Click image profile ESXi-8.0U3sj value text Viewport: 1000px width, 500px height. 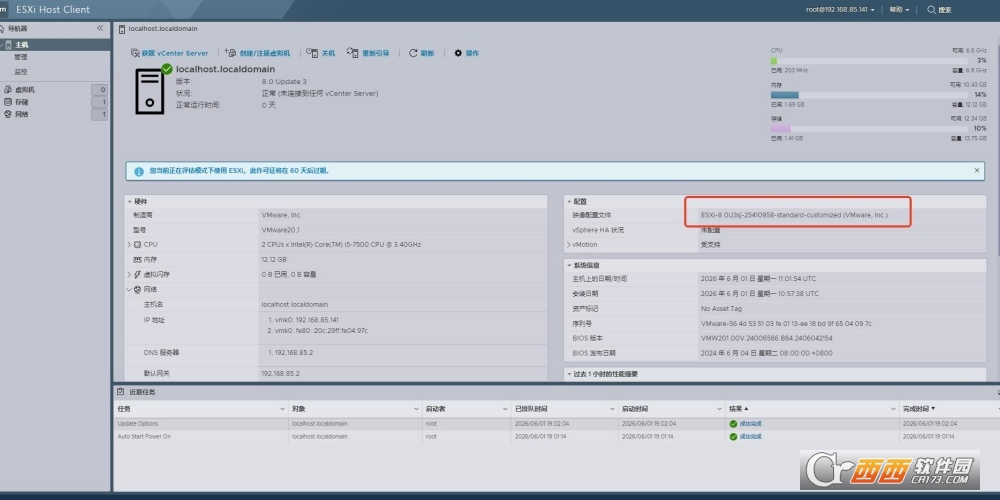point(794,216)
